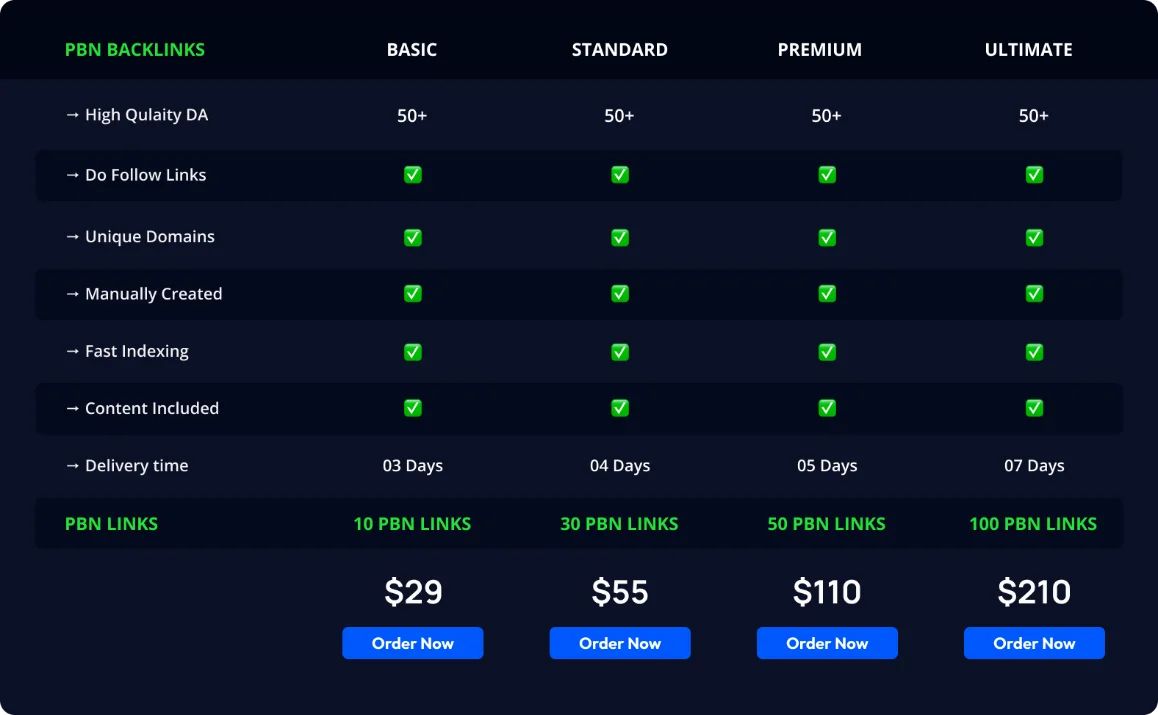Click Basic plan's Do Follow Links checkmark
This screenshot has width=1158, height=715.
tap(412, 175)
